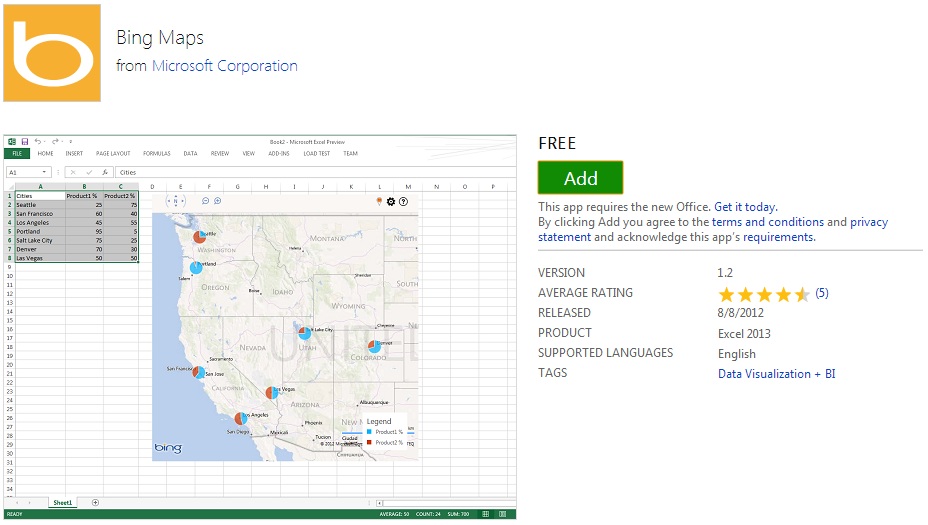Screen dimensions: 928x525
Task: Click the cancel X in formula bar
Action: [73, 172]
